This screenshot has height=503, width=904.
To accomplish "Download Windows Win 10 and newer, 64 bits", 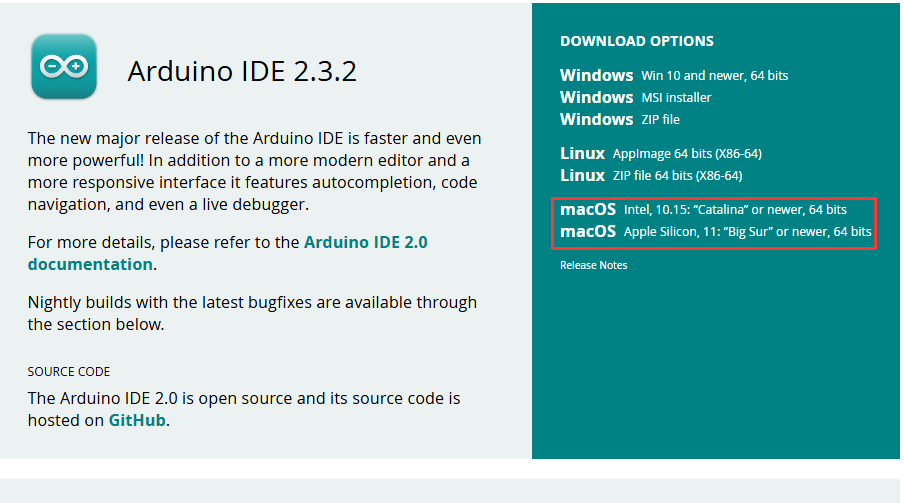I will pyautogui.click(x=673, y=76).
